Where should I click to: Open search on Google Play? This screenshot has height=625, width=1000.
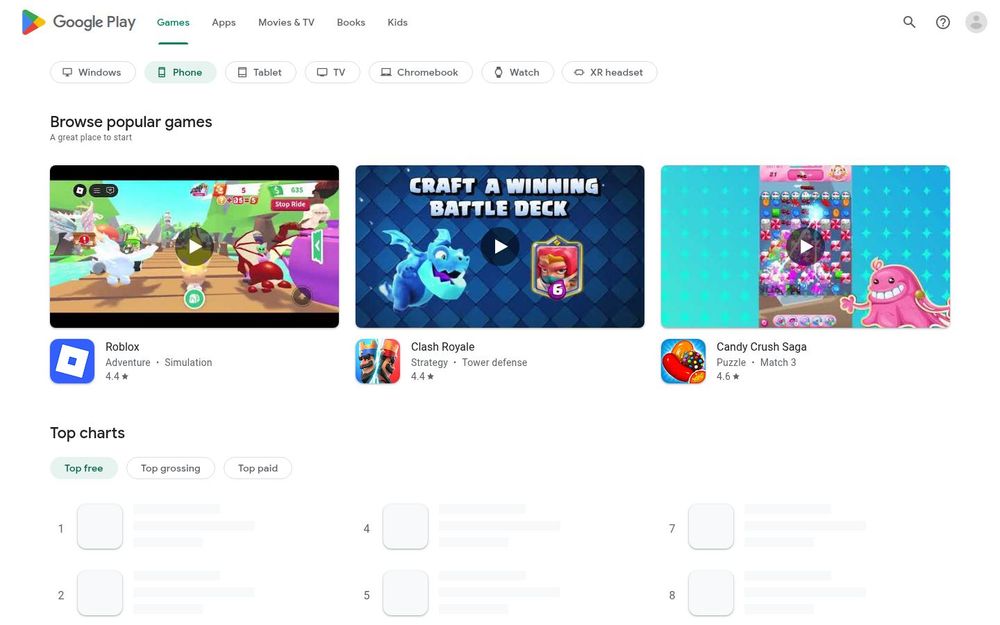(x=908, y=21)
